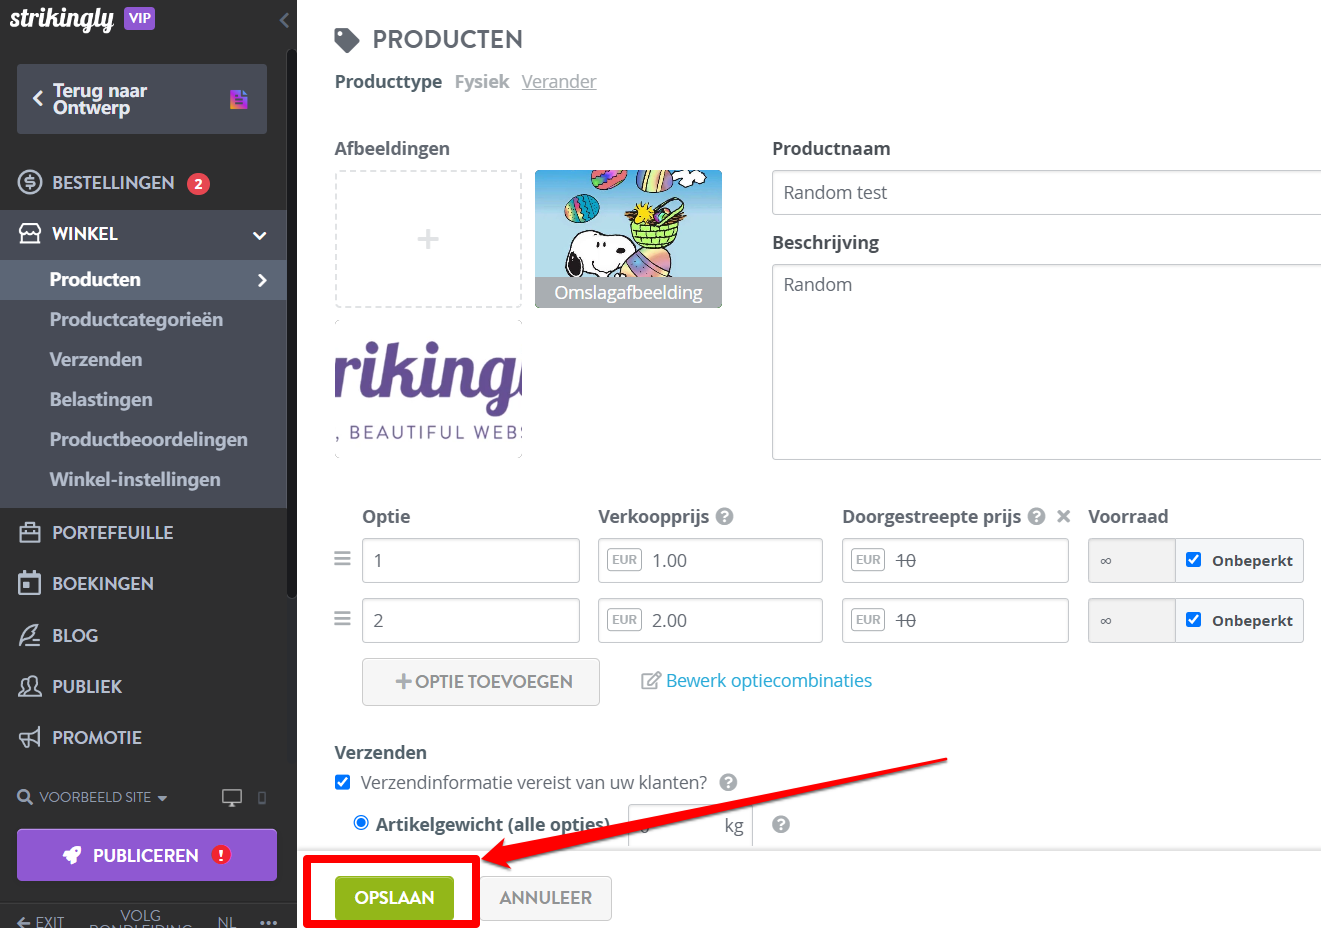Viewport: 1321px width, 928px height.
Task: Click the Publiceren warning badge
Action: (x=221, y=855)
